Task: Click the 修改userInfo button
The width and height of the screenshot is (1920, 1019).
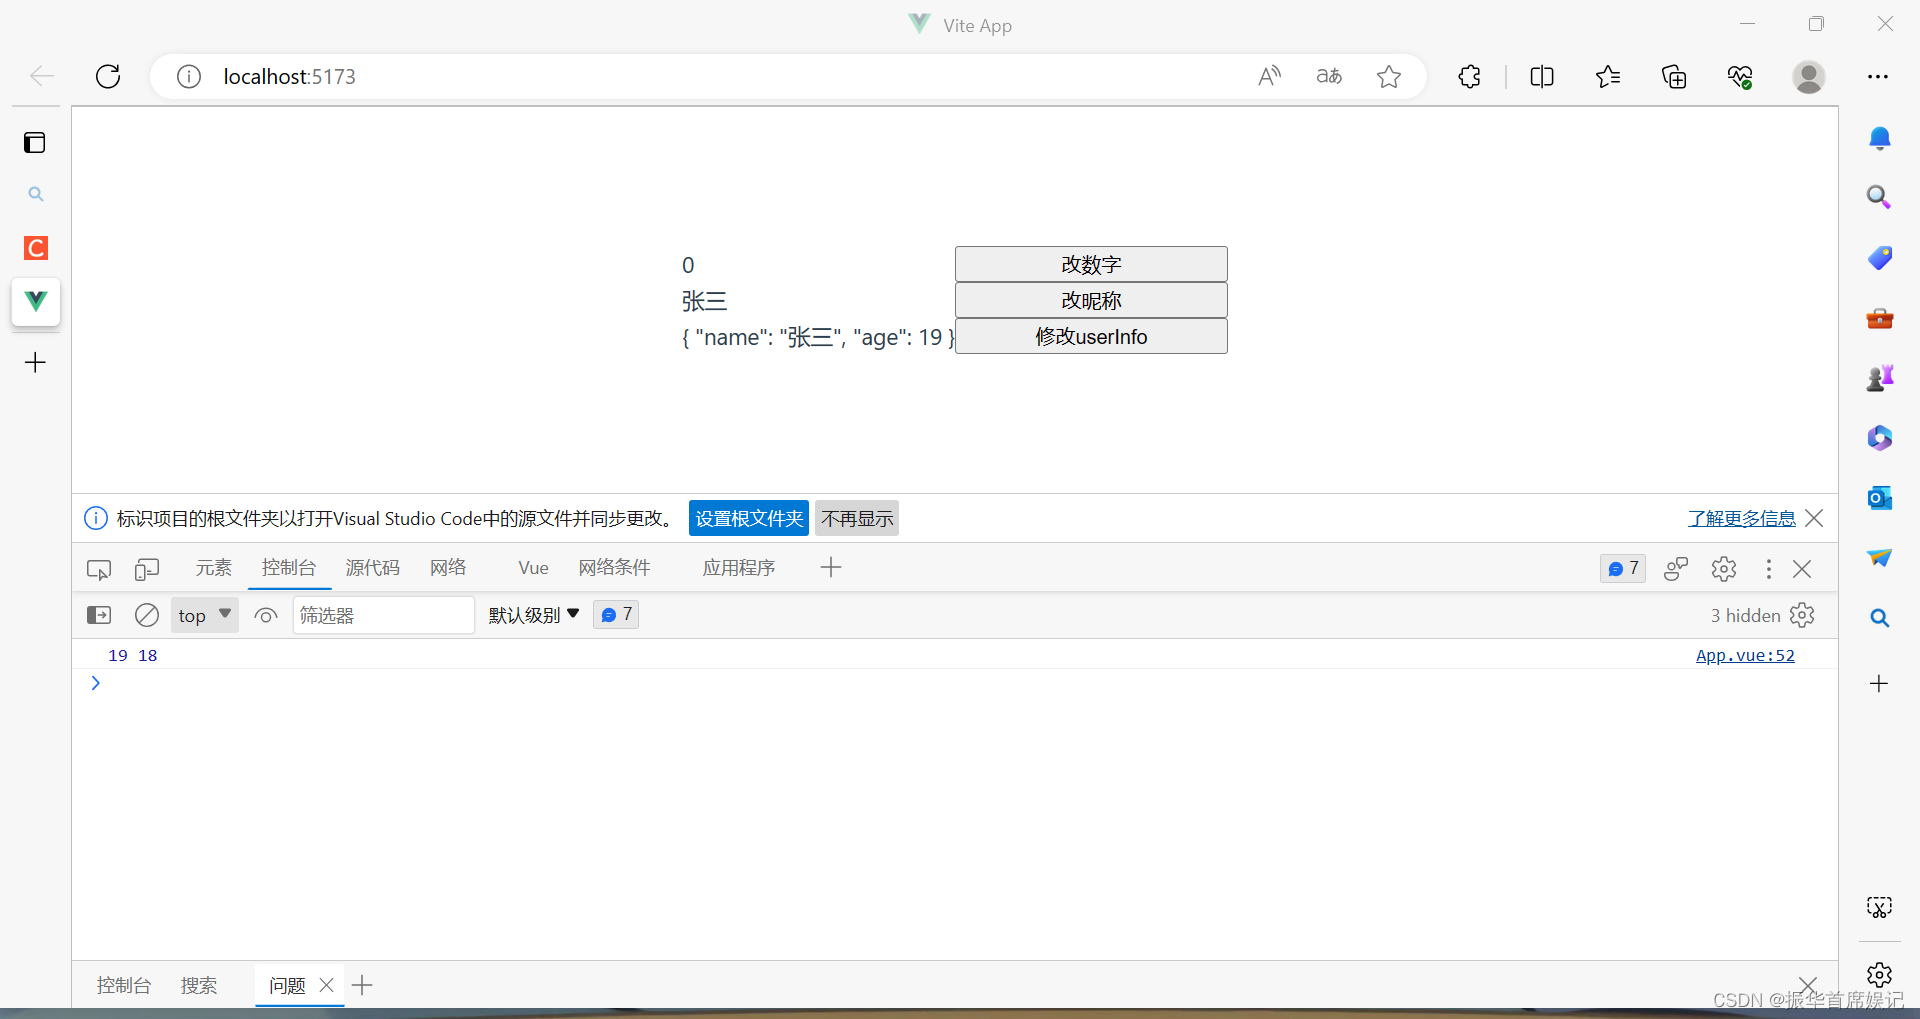Action: (x=1091, y=336)
